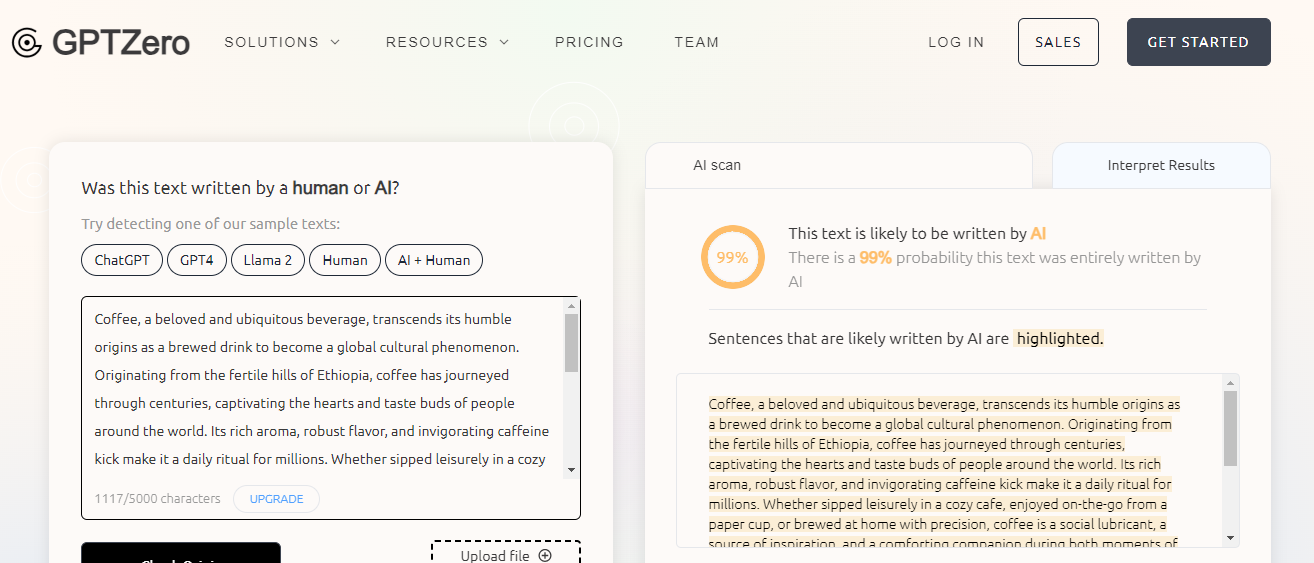Open the Team page
The image size is (1314, 563).
click(x=696, y=42)
